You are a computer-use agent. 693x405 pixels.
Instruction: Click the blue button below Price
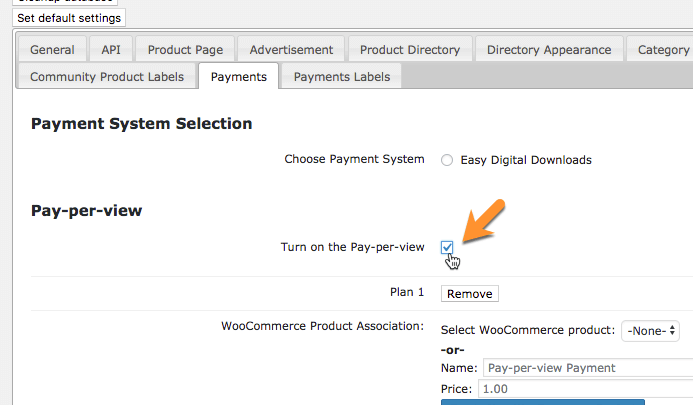pyautogui.click(x=542, y=402)
